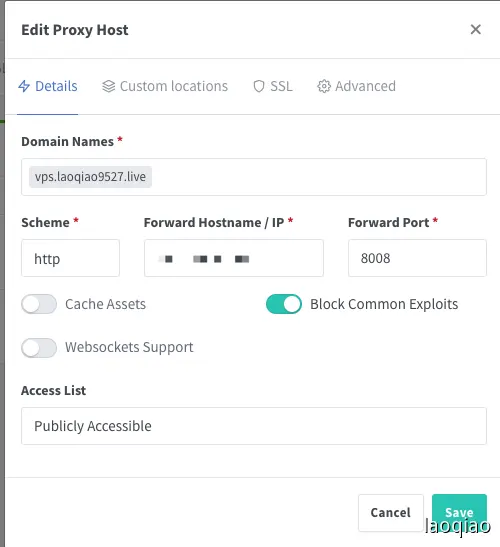Open the Details tab
The width and height of the screenshot is (500, 547).
point(48,86)
